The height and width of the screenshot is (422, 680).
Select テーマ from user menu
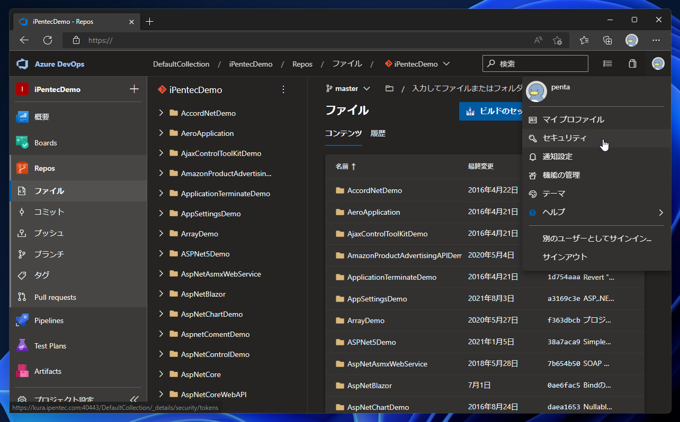596,194
